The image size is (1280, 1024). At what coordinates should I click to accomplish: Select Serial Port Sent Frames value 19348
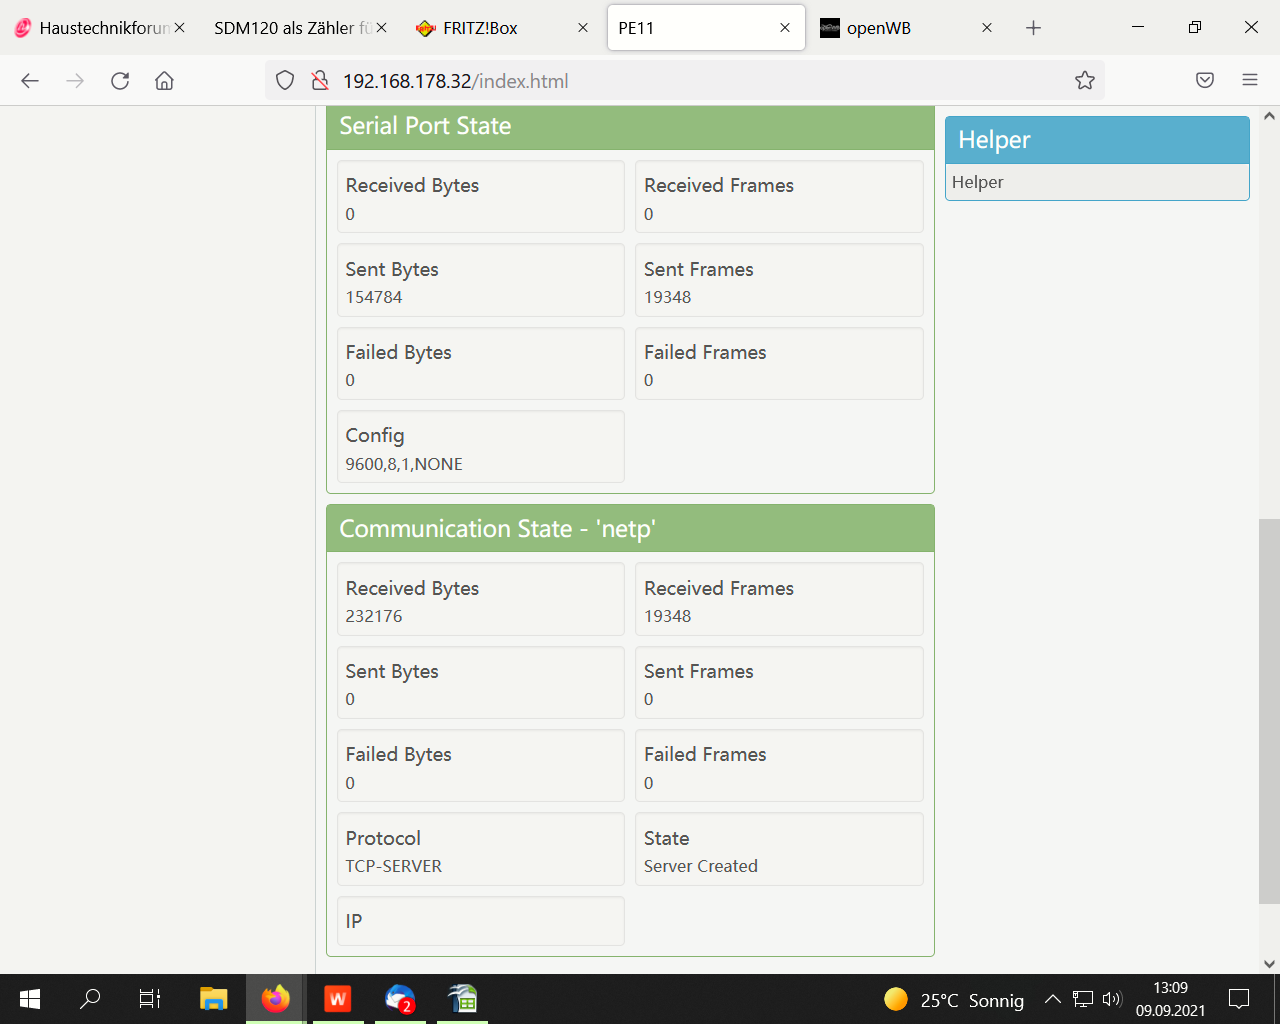(x=668, y=297)
